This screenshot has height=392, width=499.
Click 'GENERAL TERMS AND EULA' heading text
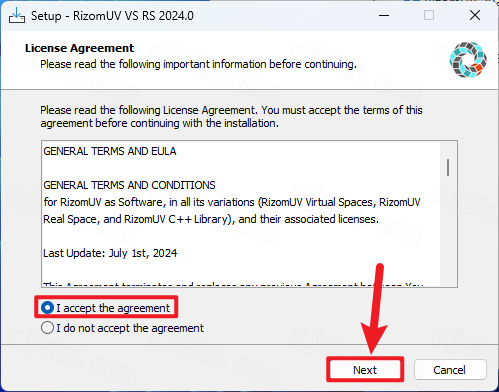click(x=110, y=151)
